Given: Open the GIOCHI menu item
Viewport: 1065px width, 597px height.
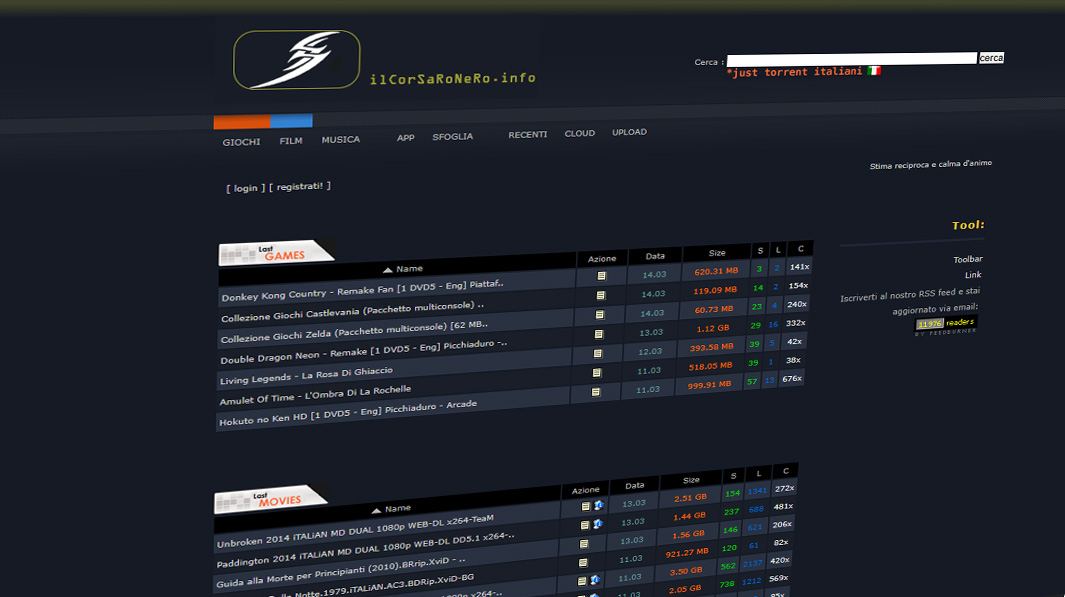Looking at the screenshot, I should [241, 142].
